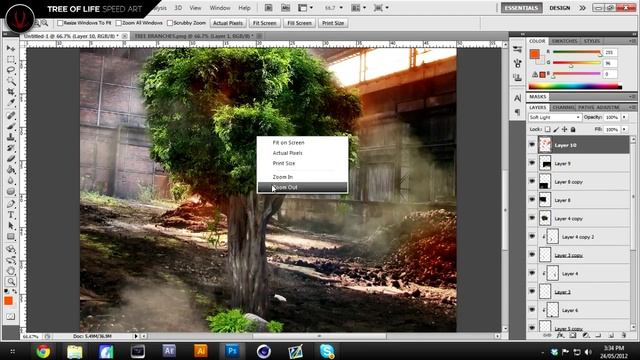Viewport: 640px width, 360px height.
Task: Open the Layers panel options menu
Action: (632, 107)
